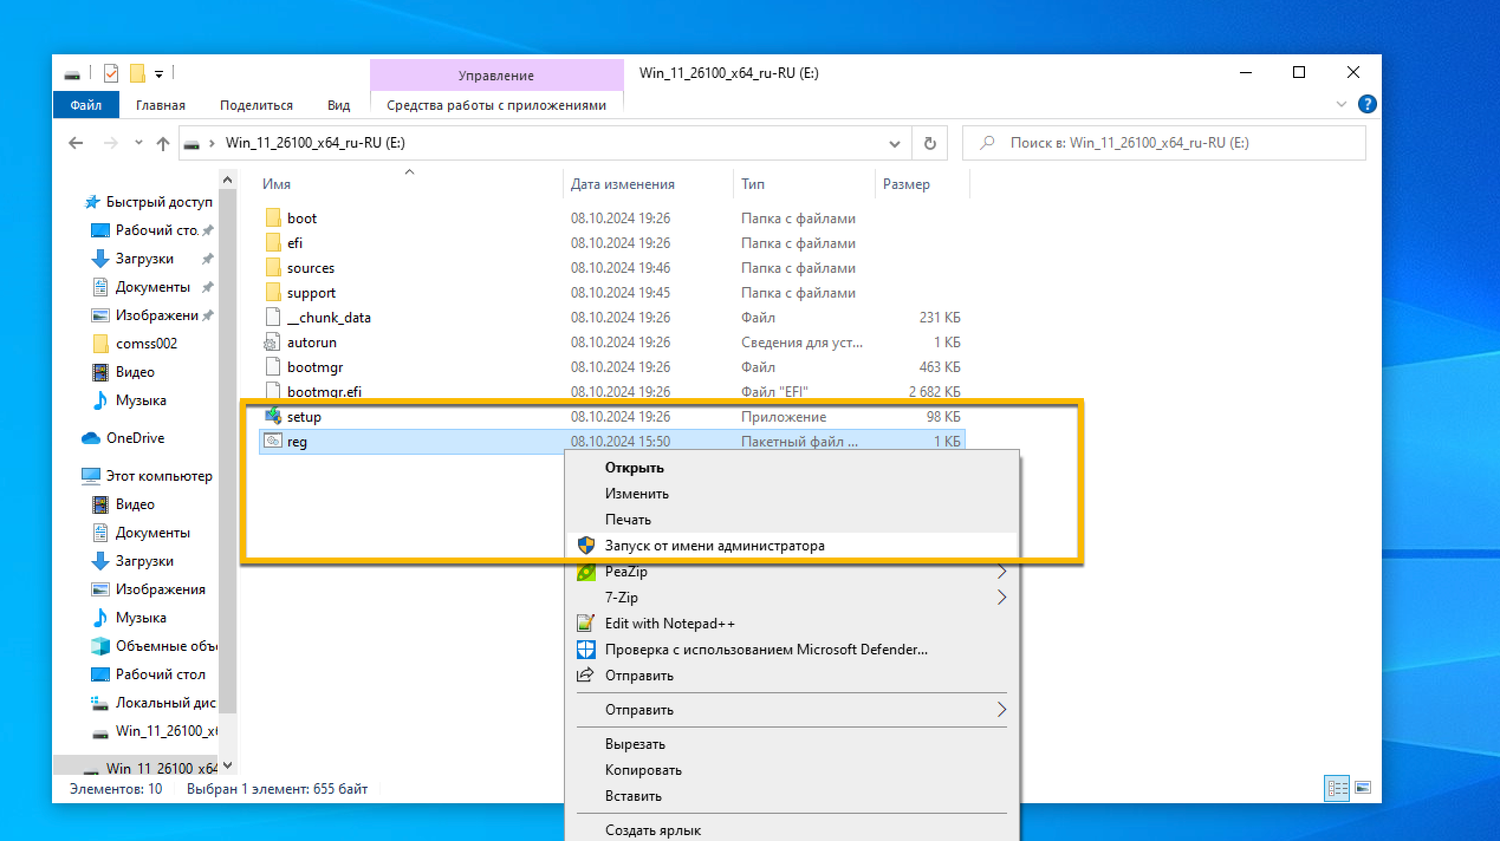
Task: Go up one level with the Up arrow
Action: click(163, 143)
